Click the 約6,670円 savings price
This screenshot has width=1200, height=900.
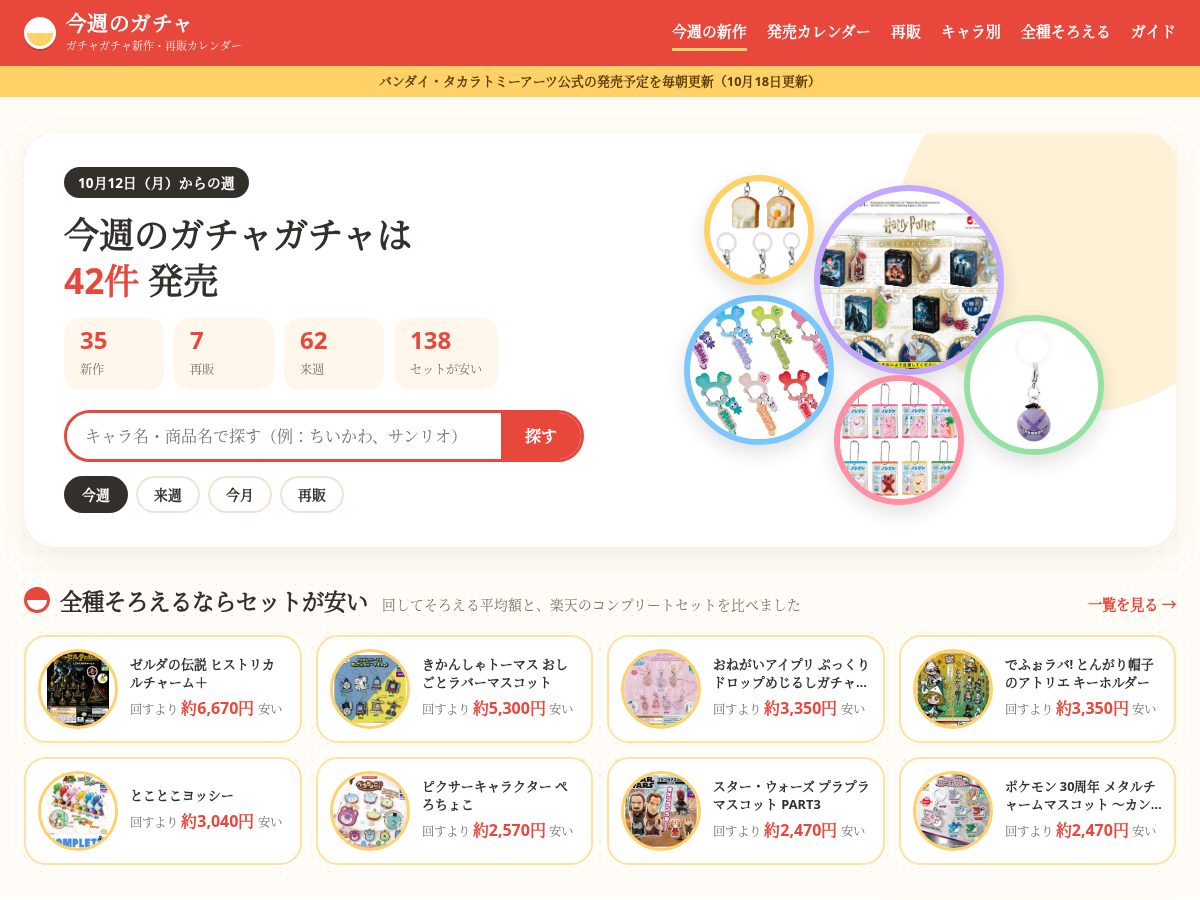(218, 708)
